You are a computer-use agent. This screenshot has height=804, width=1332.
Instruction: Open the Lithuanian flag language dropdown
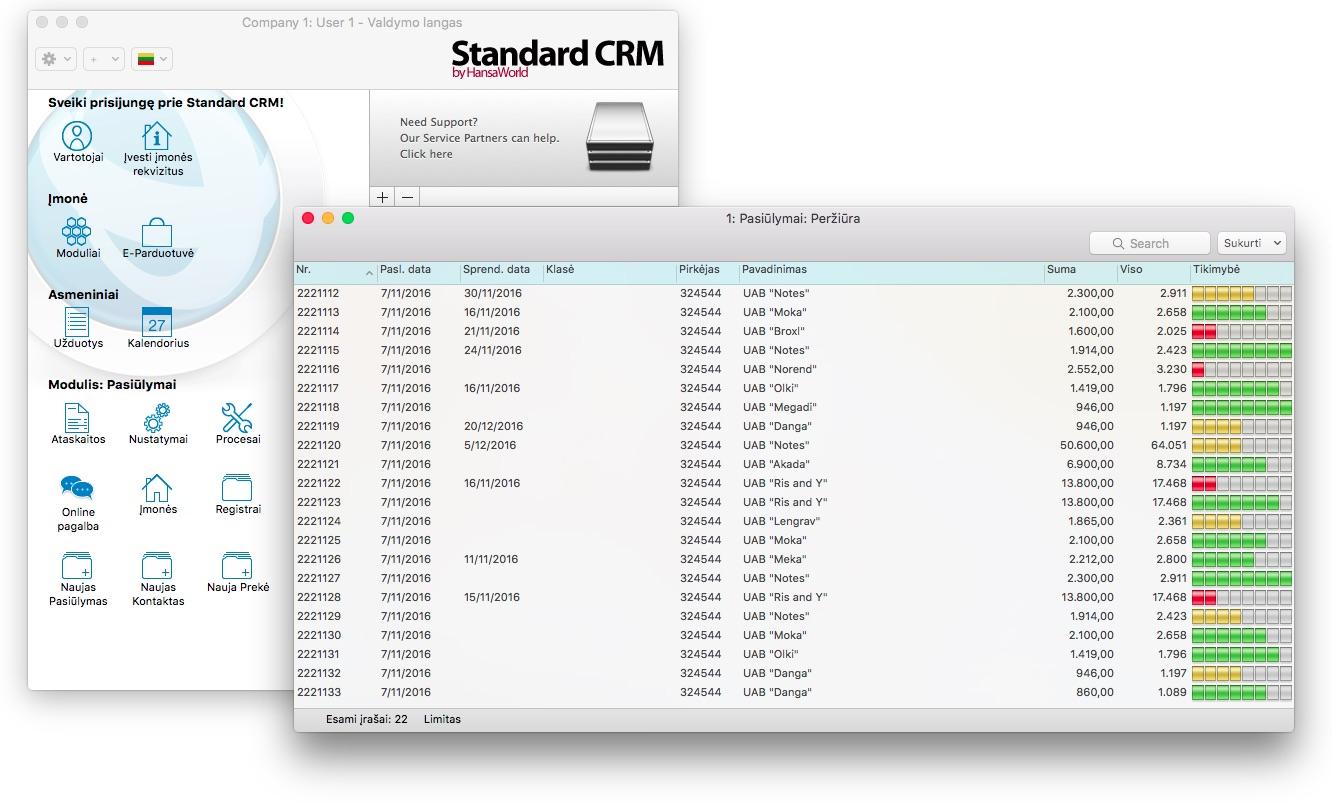pos(151,59)
